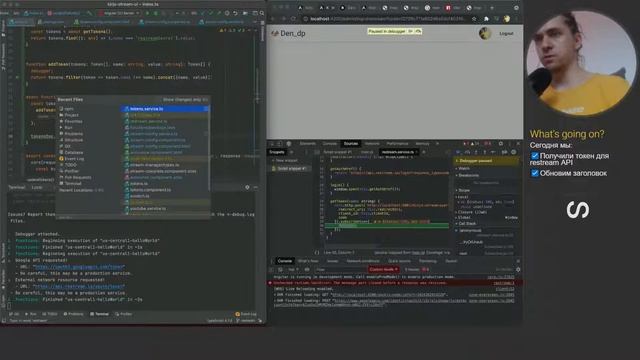
Task: Click New snippet in Snippets pane
Action: (286, 160)
